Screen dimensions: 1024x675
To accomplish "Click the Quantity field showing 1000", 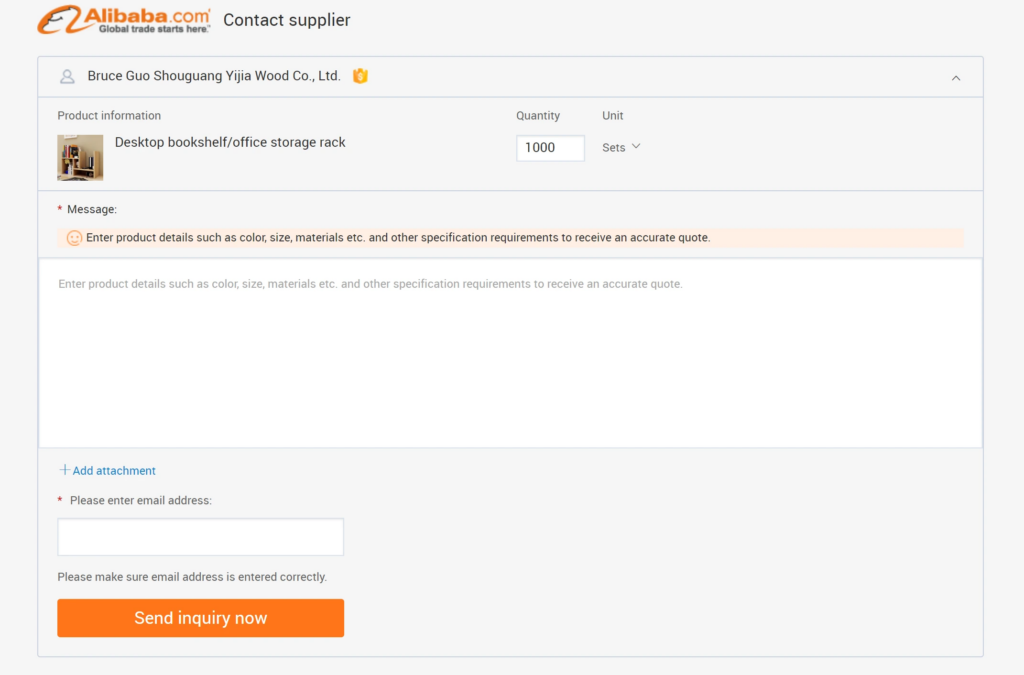I will click(x=550, y=147).
